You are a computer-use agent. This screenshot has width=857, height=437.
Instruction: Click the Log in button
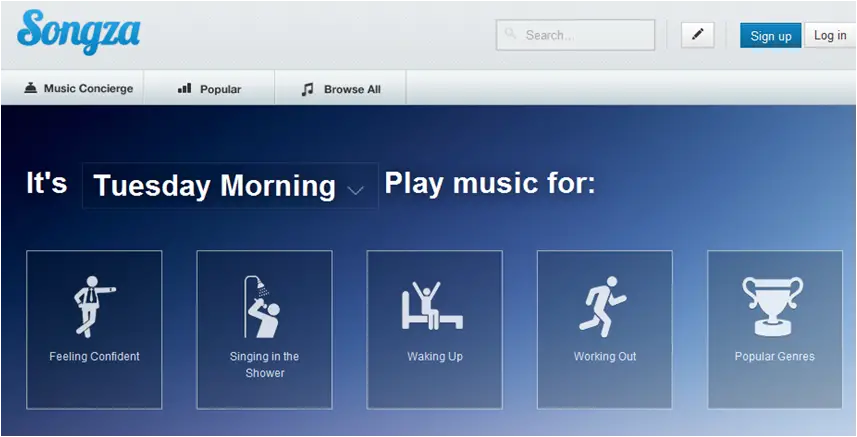coord(830,35)
